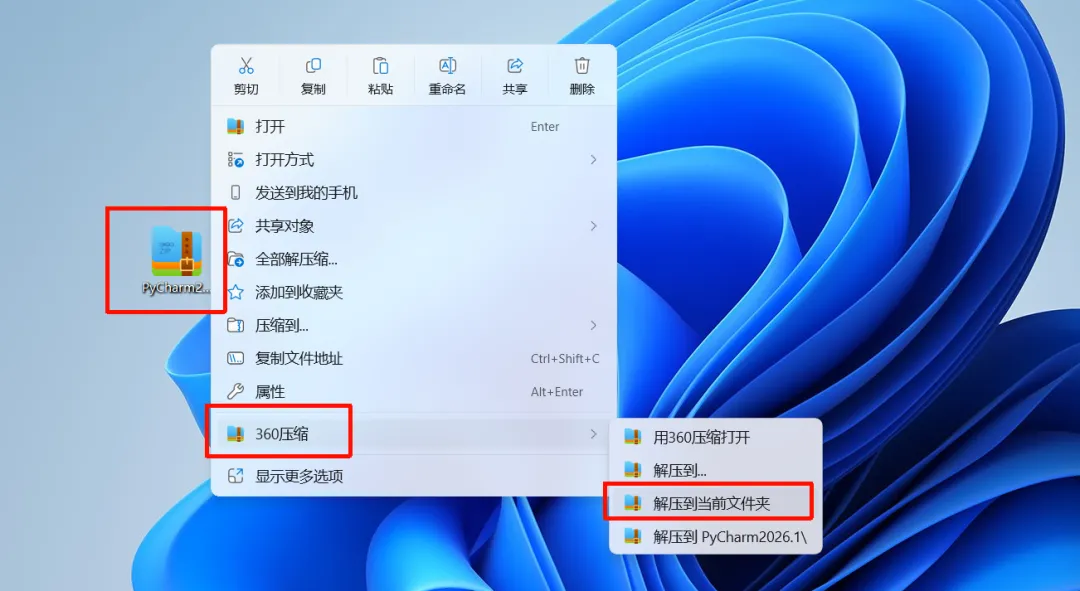Choose 打开 to open the archive
The height and width of the screenshot is (591, 1080).
point(413,127)
